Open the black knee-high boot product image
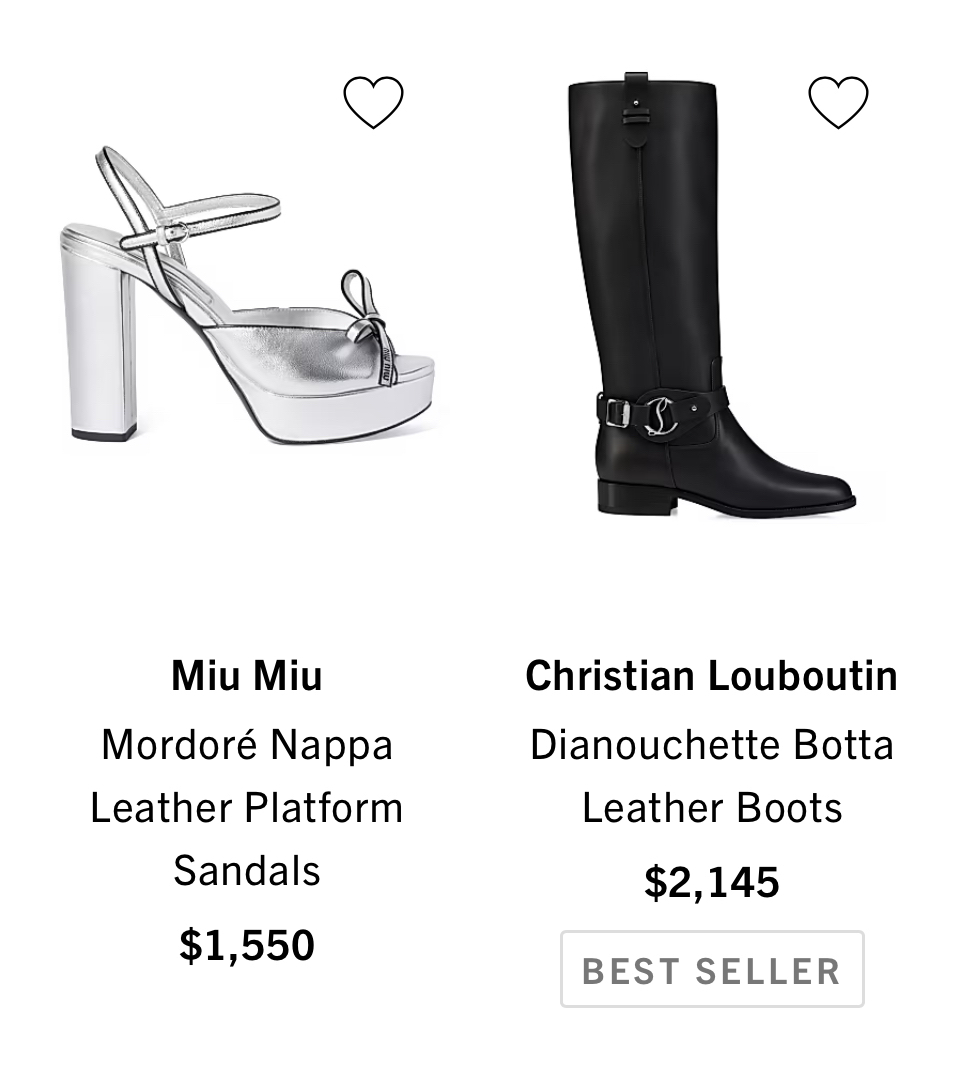This screenshot has width=960, height=1066. point(700,300)
